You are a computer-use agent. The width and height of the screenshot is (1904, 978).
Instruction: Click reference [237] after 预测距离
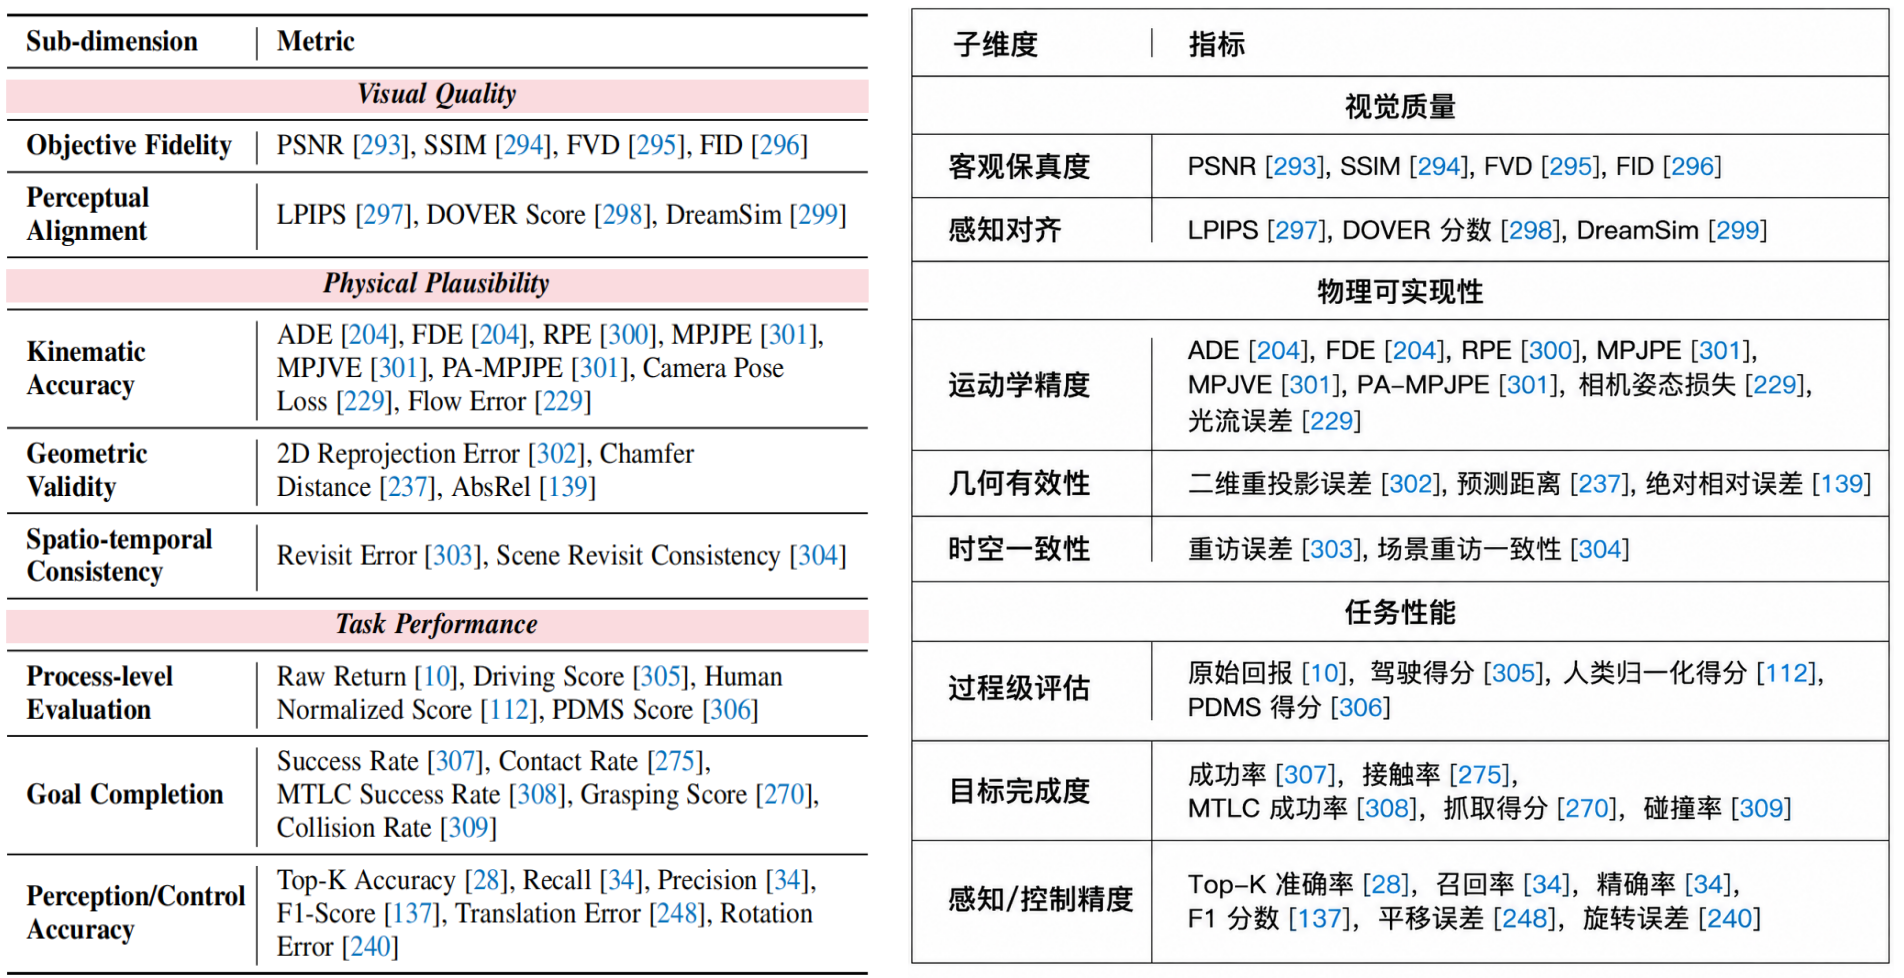point(1600,485)
